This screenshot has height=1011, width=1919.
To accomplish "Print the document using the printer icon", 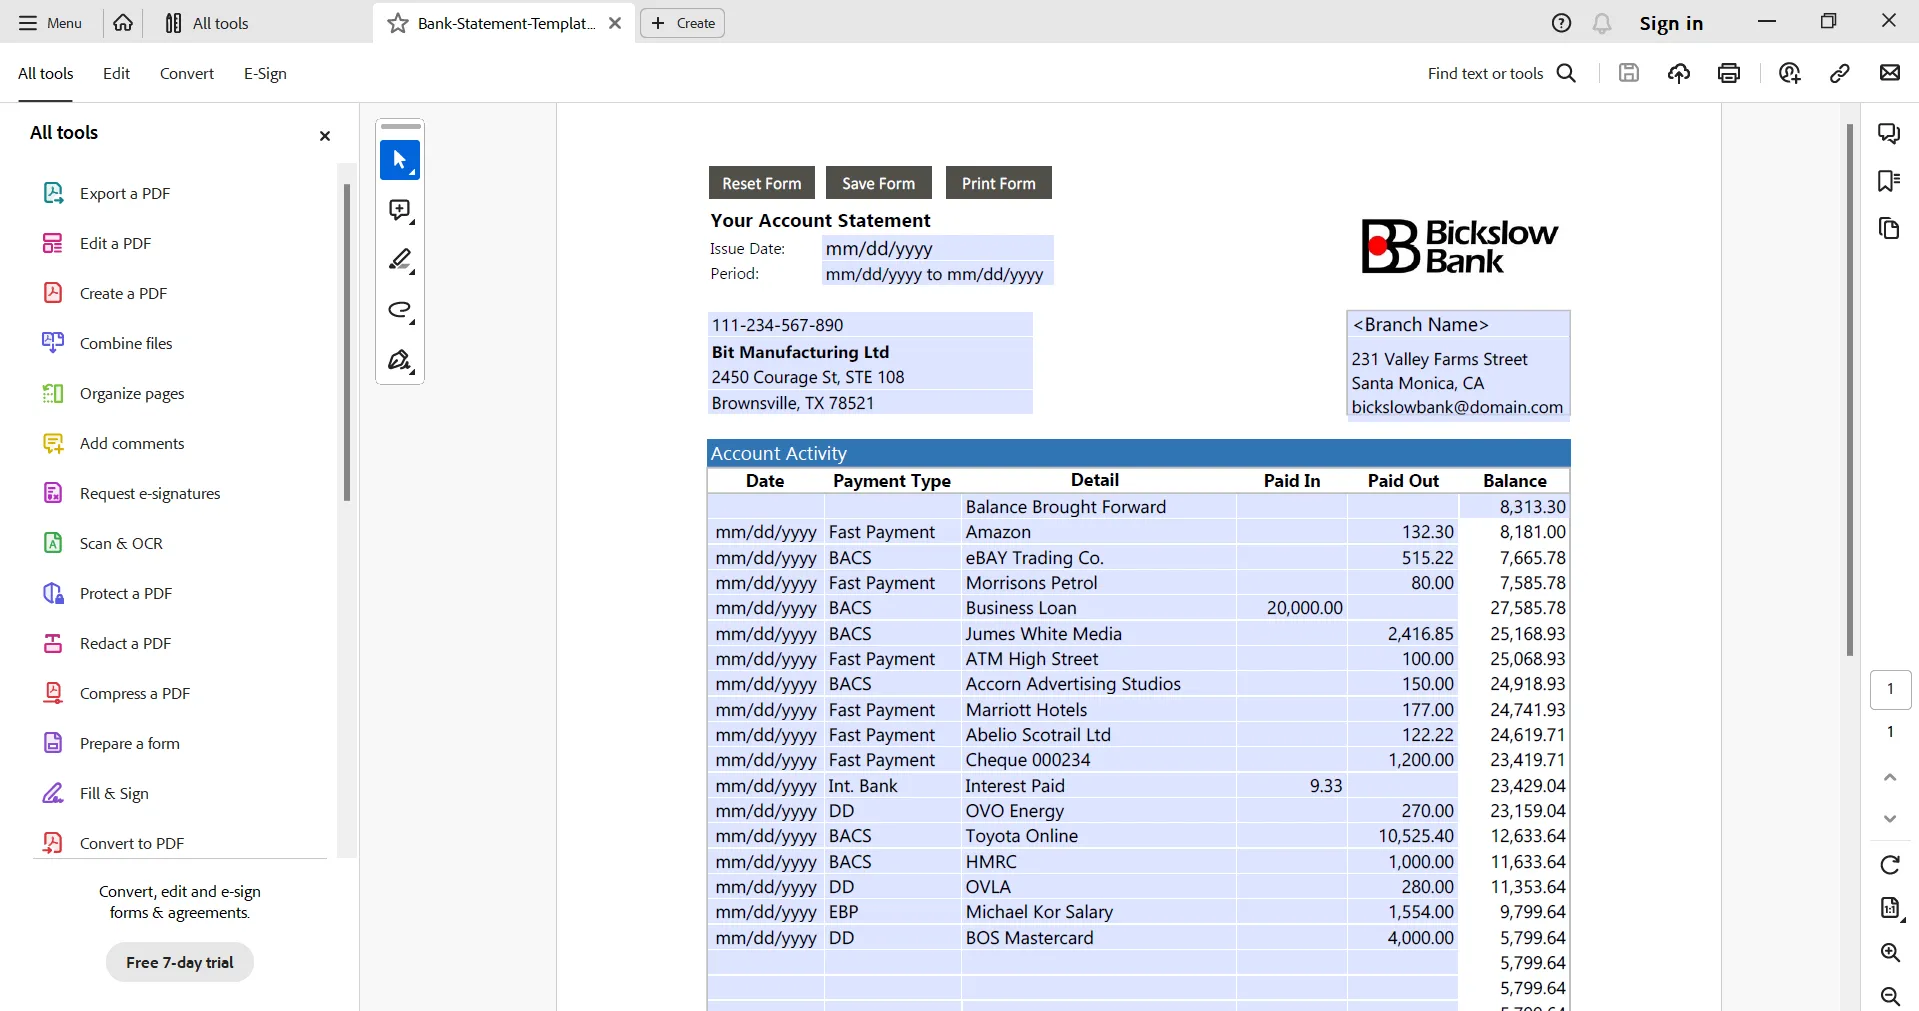I will pos(1728,72).
